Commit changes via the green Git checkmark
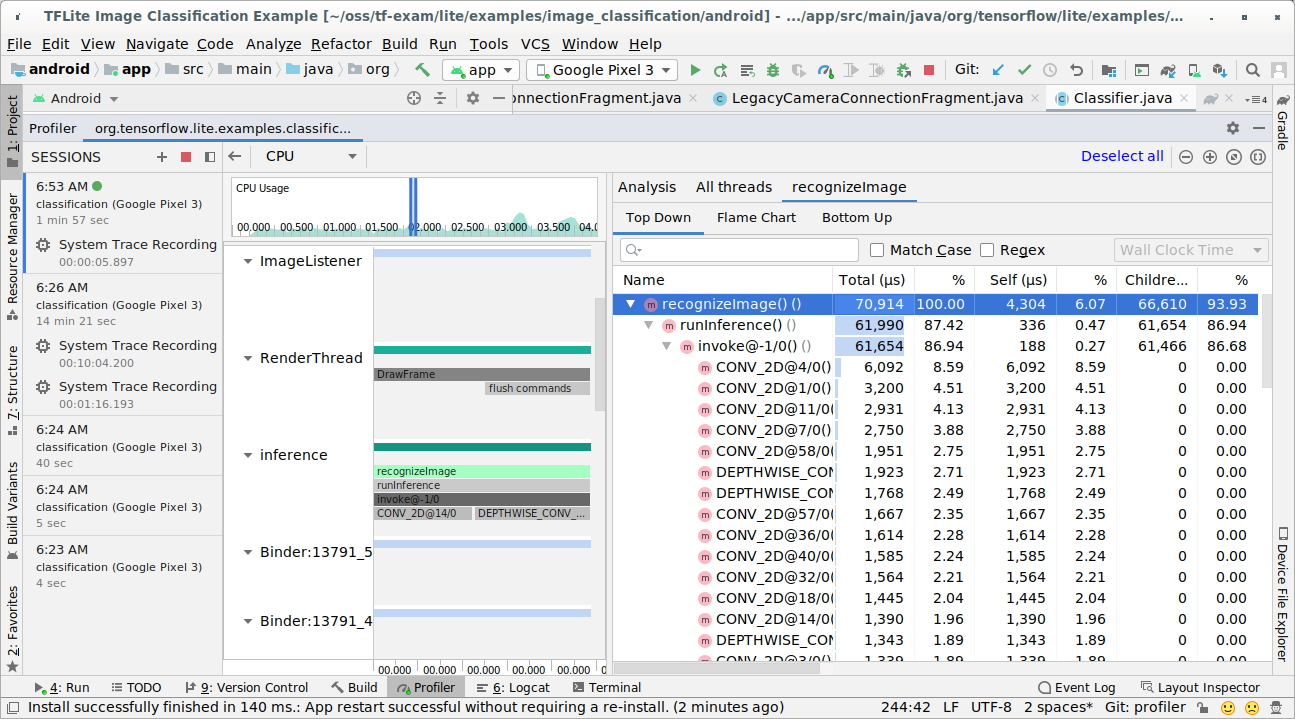This screenshot has height=719, width=1295. pos(1024,70)
